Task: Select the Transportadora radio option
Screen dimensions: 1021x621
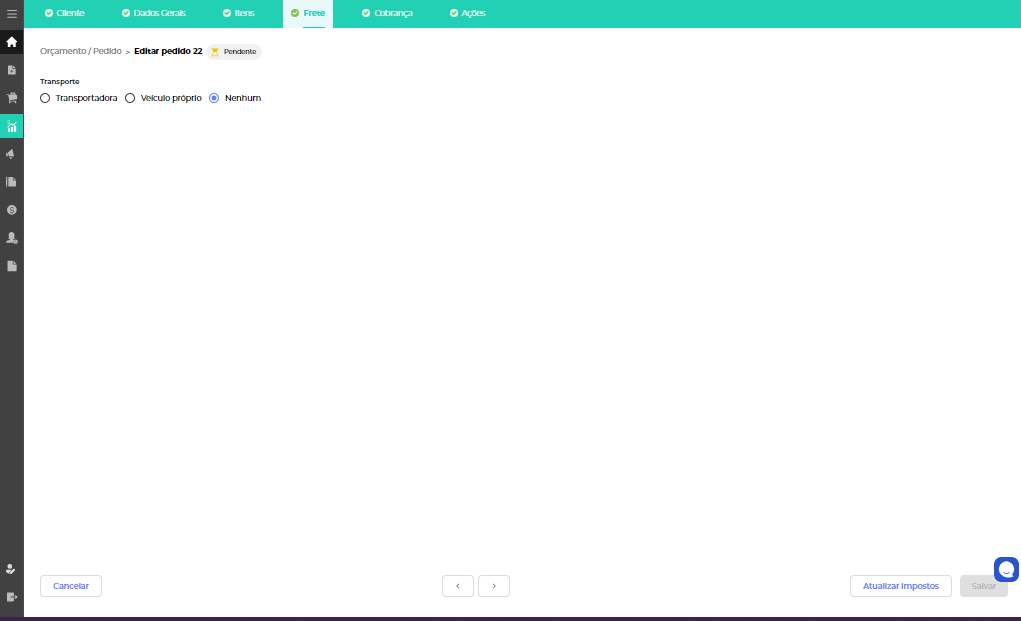Action: (x=45, y=98)
